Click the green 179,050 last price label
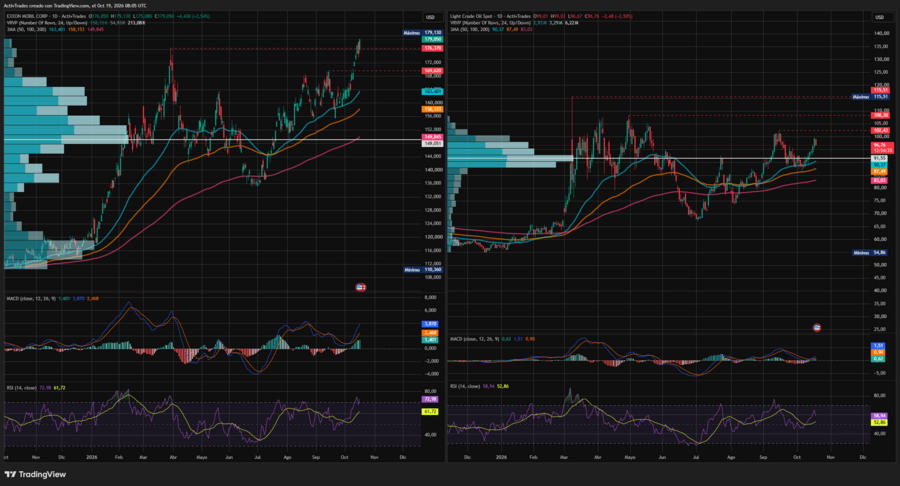This screenshot has width=900, height=486. click(x=432, y=39)
